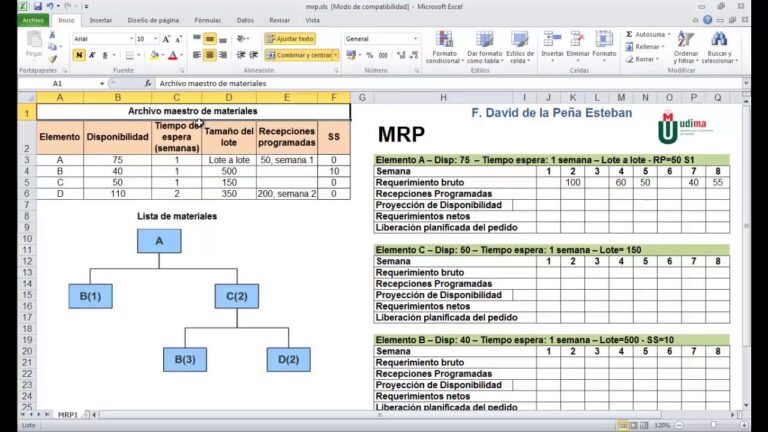Toggle Ajustar texto wrap option
The width and height of the screenshot is (768, 432).
290,39
